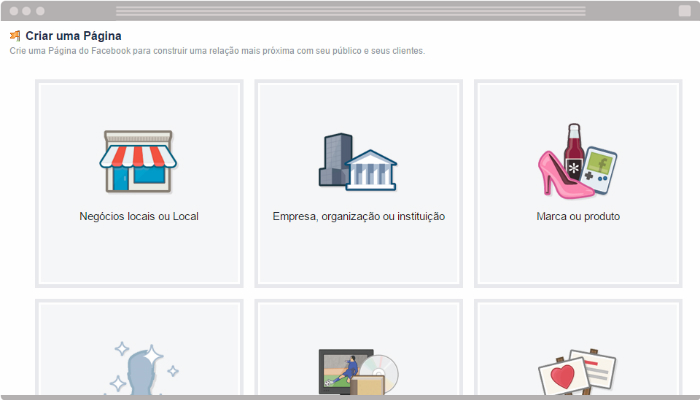Click the flag icon beside Criar uma Página
Viewport: 700px width, 400px height.
pyautogui.click(x=15, y=36)
